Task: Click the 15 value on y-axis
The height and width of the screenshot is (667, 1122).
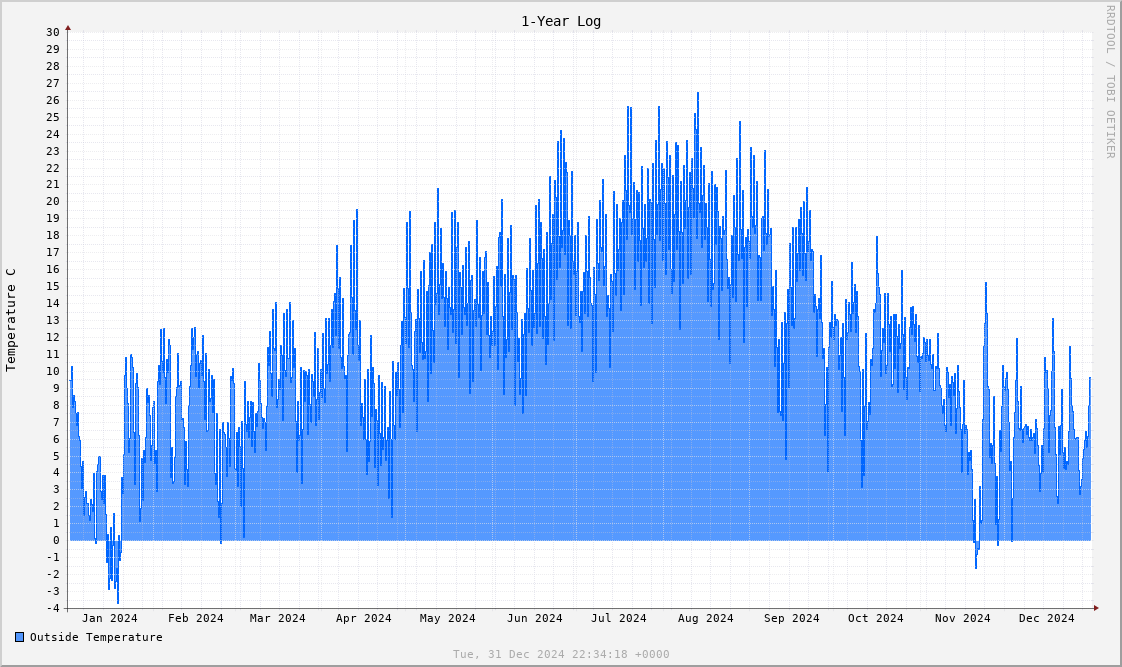Action: pyautogui.click(x=52, y=286)
